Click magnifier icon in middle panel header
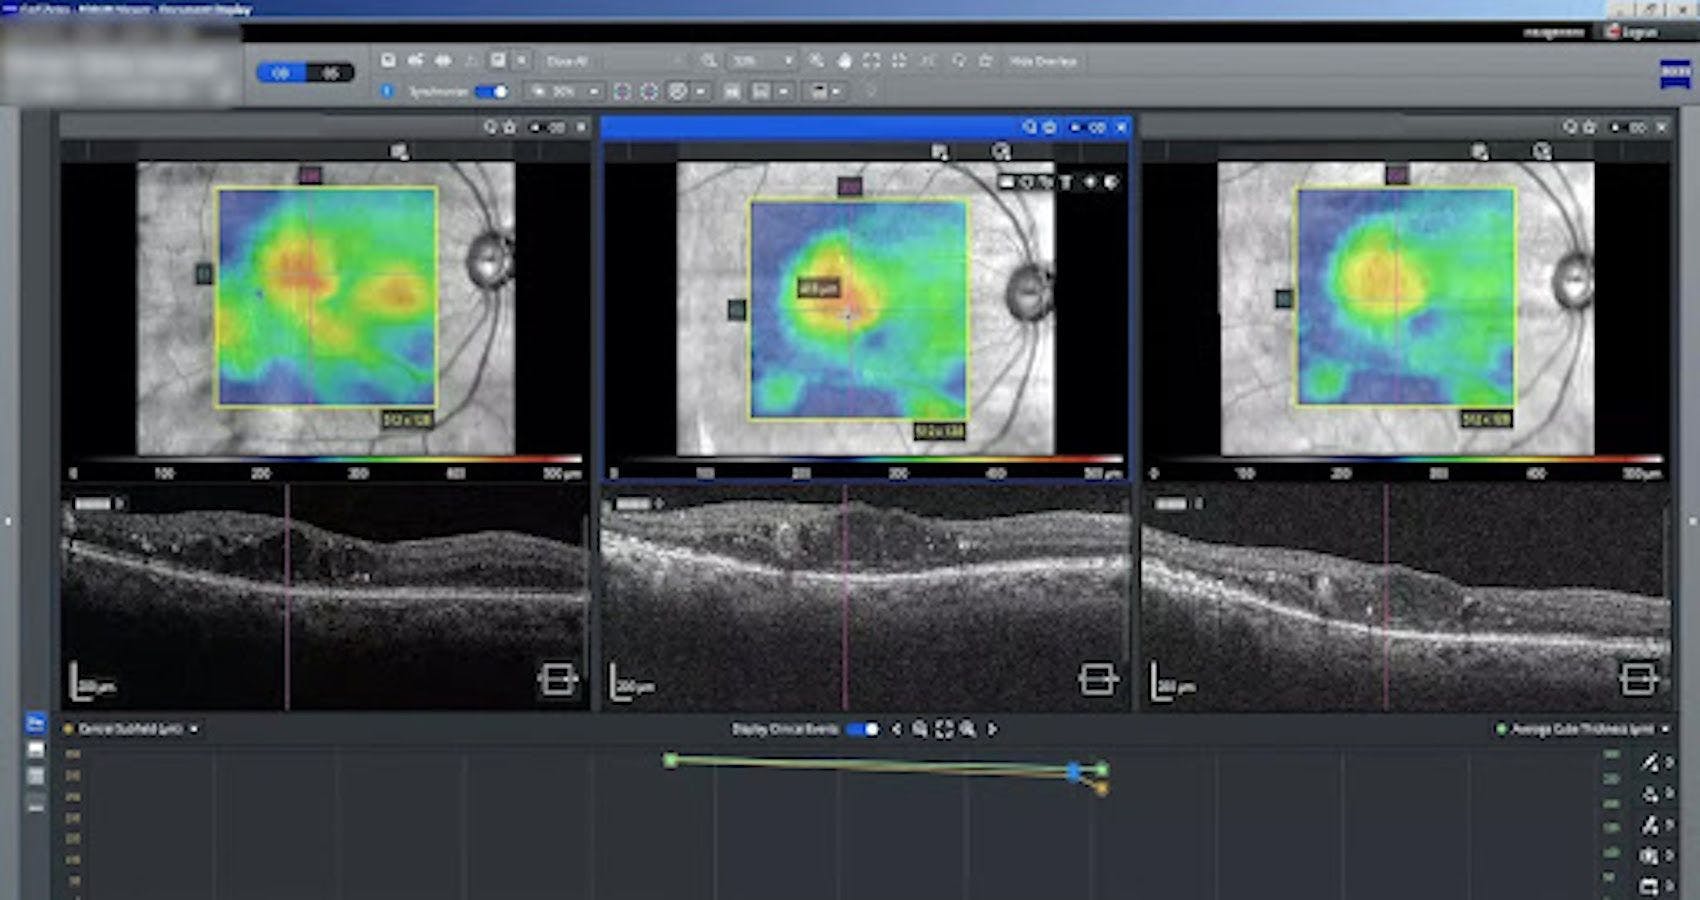 click(x=1029, y=127)
